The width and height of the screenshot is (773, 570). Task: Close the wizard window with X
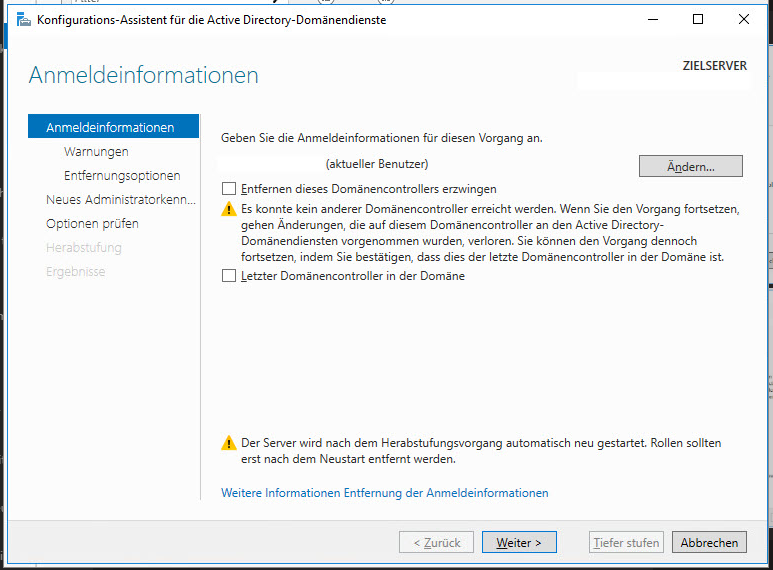click(744, 19)
